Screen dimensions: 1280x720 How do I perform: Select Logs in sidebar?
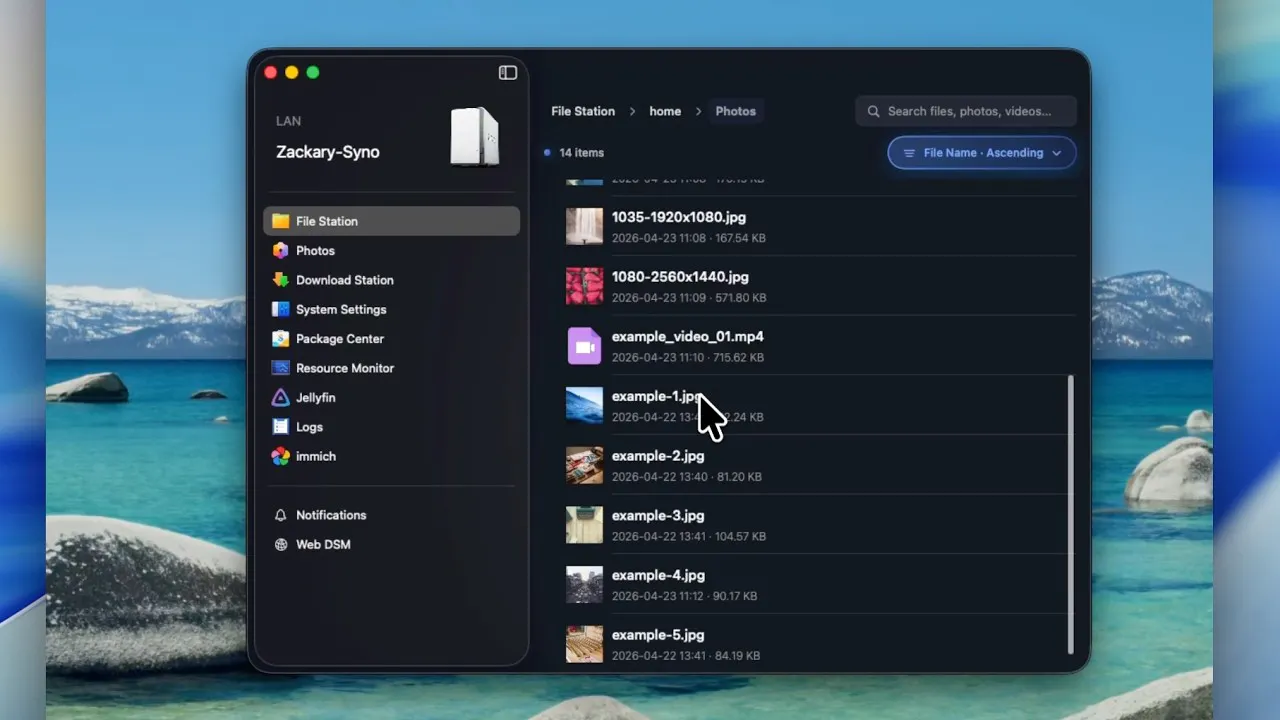pos(391,427)
